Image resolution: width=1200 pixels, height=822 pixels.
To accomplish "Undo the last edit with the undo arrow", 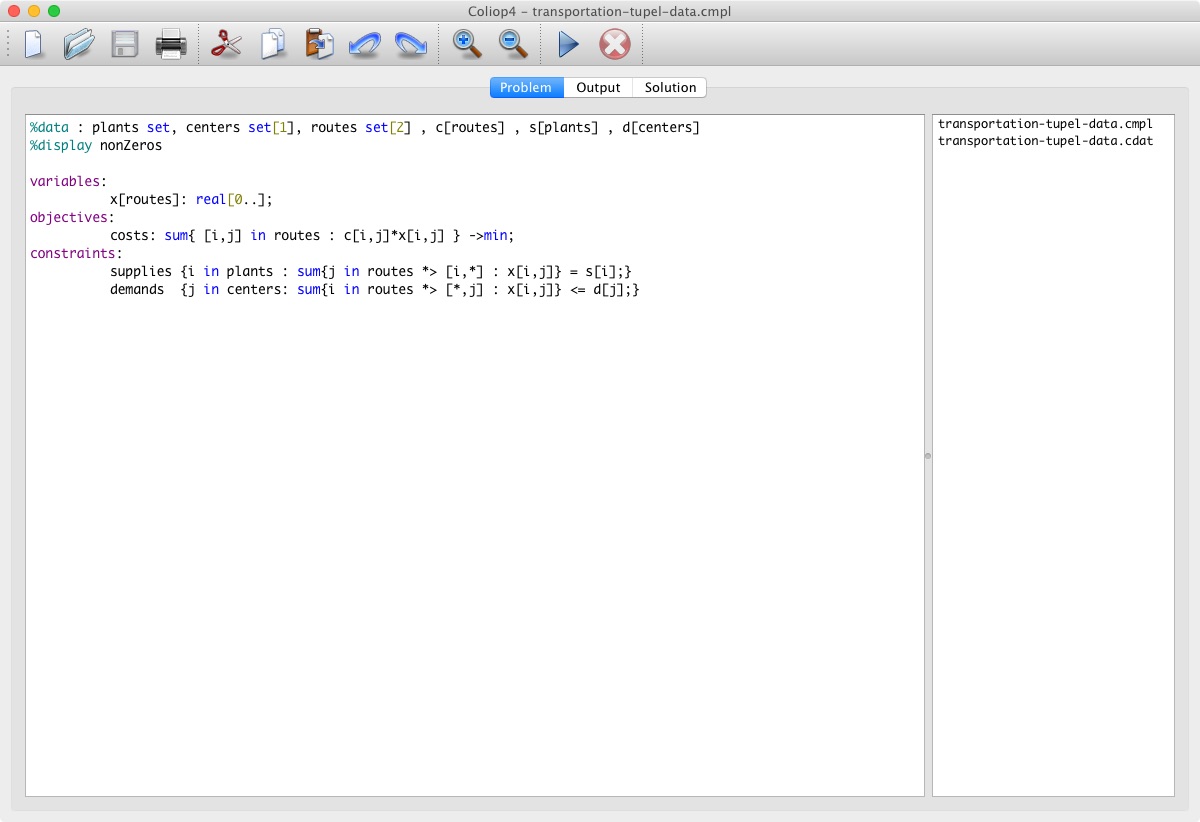I will tap(364, 45).
